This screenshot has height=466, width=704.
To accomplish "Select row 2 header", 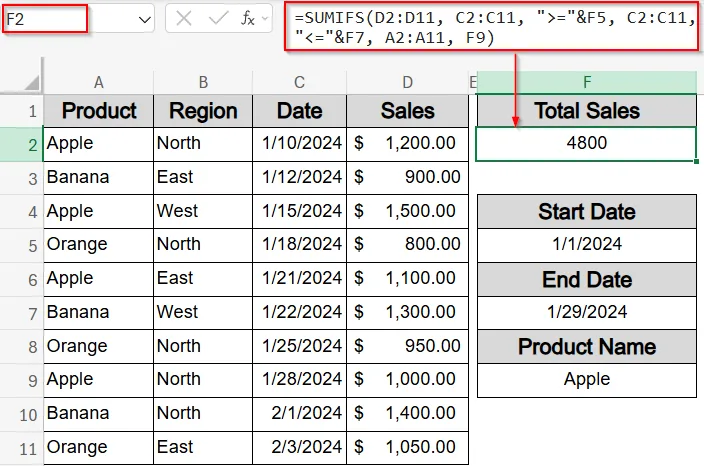I will pyautogui.click(x=21, y=145).
